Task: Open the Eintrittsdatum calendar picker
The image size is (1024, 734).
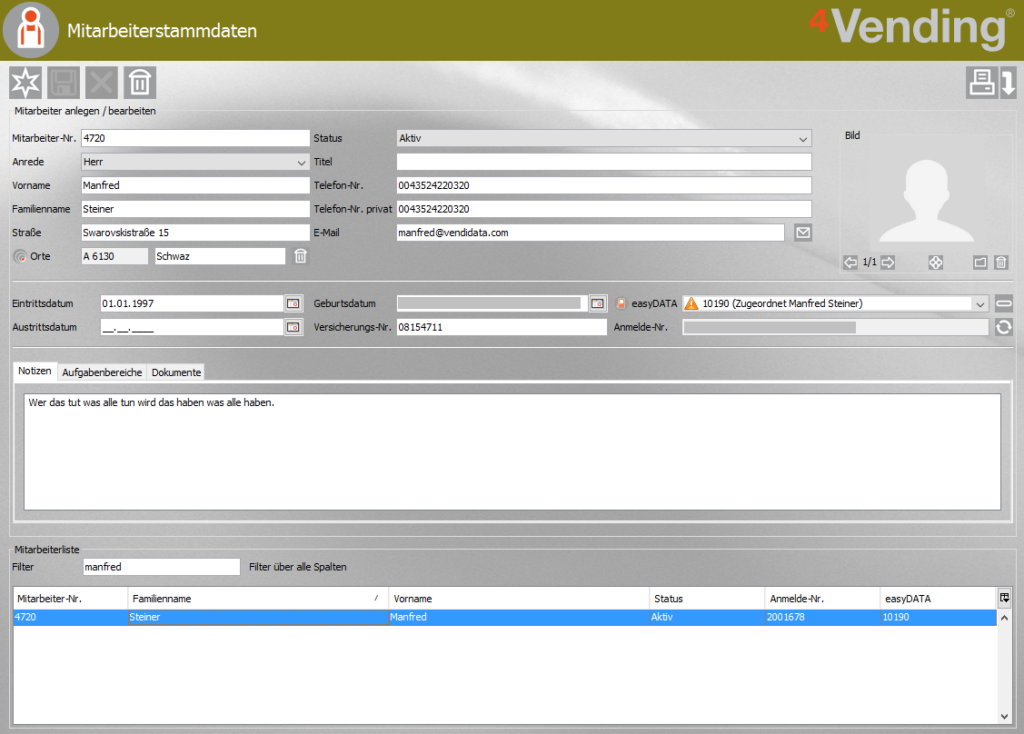Action: [293, 304]
